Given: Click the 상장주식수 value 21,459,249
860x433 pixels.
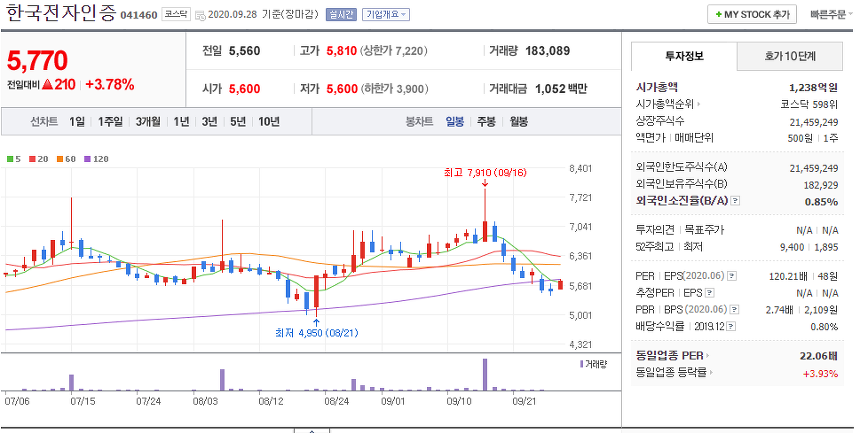Looking at the screenshot, I should point(814,122).
